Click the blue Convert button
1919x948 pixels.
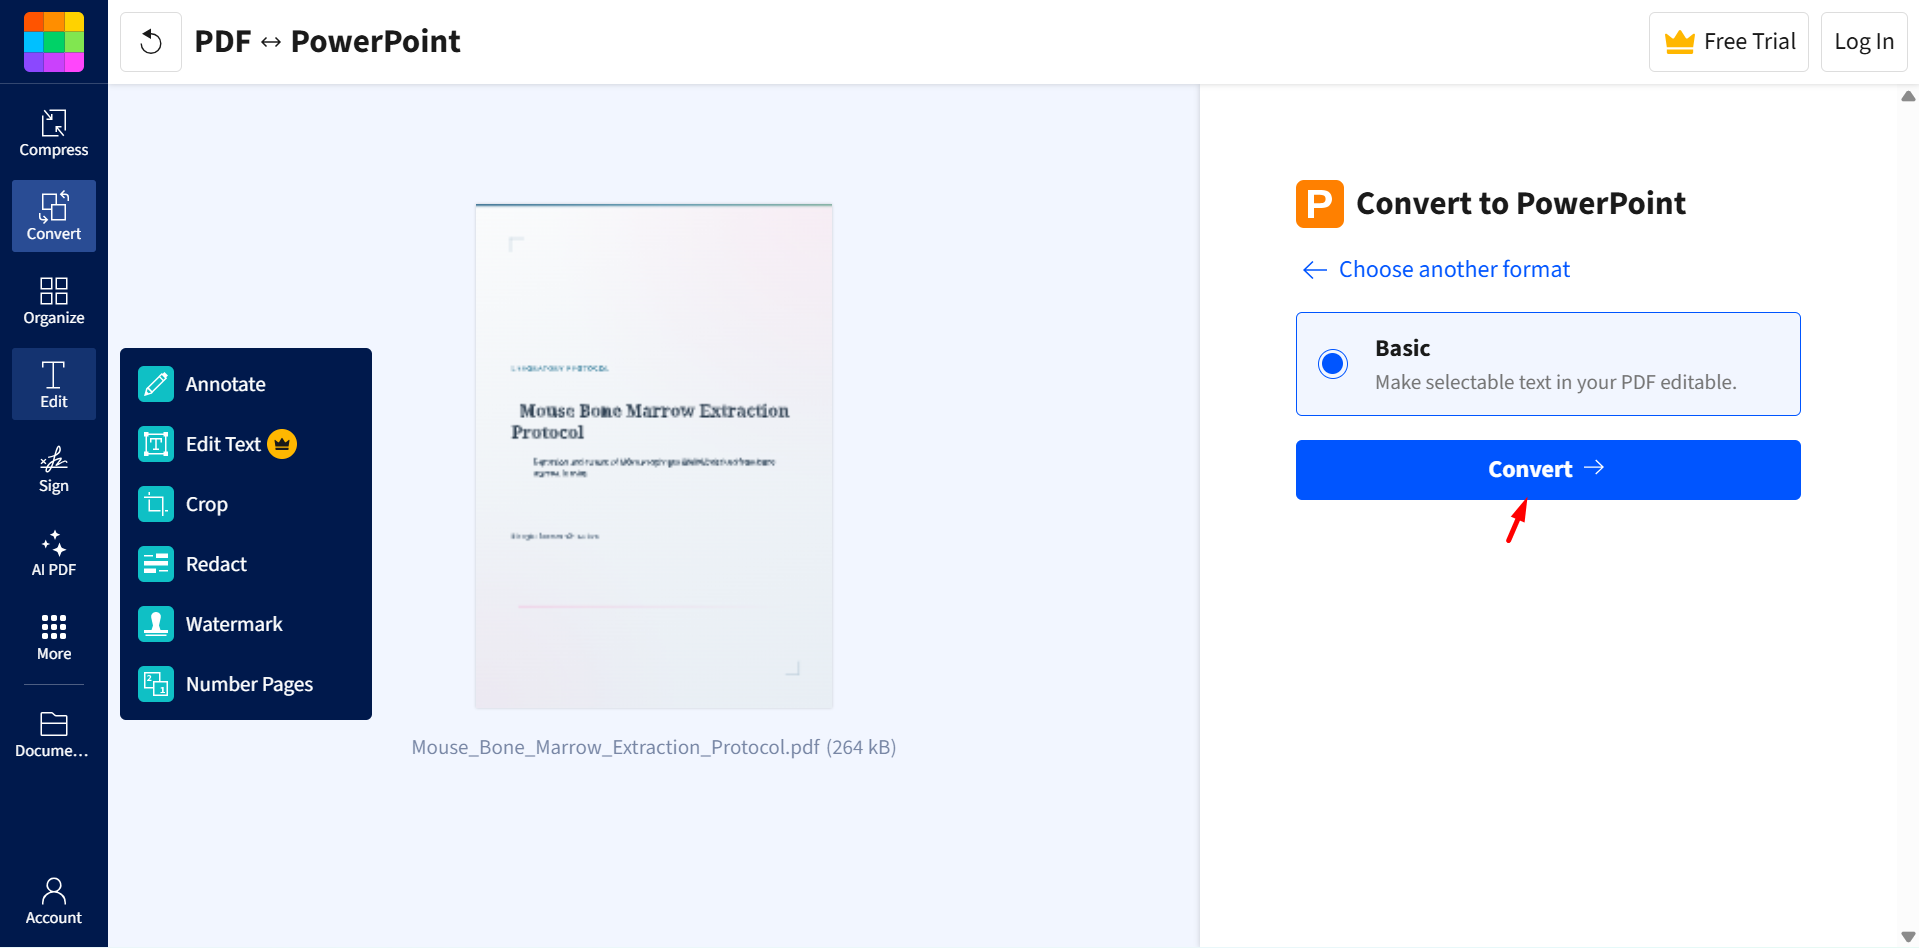[1548, 470]
